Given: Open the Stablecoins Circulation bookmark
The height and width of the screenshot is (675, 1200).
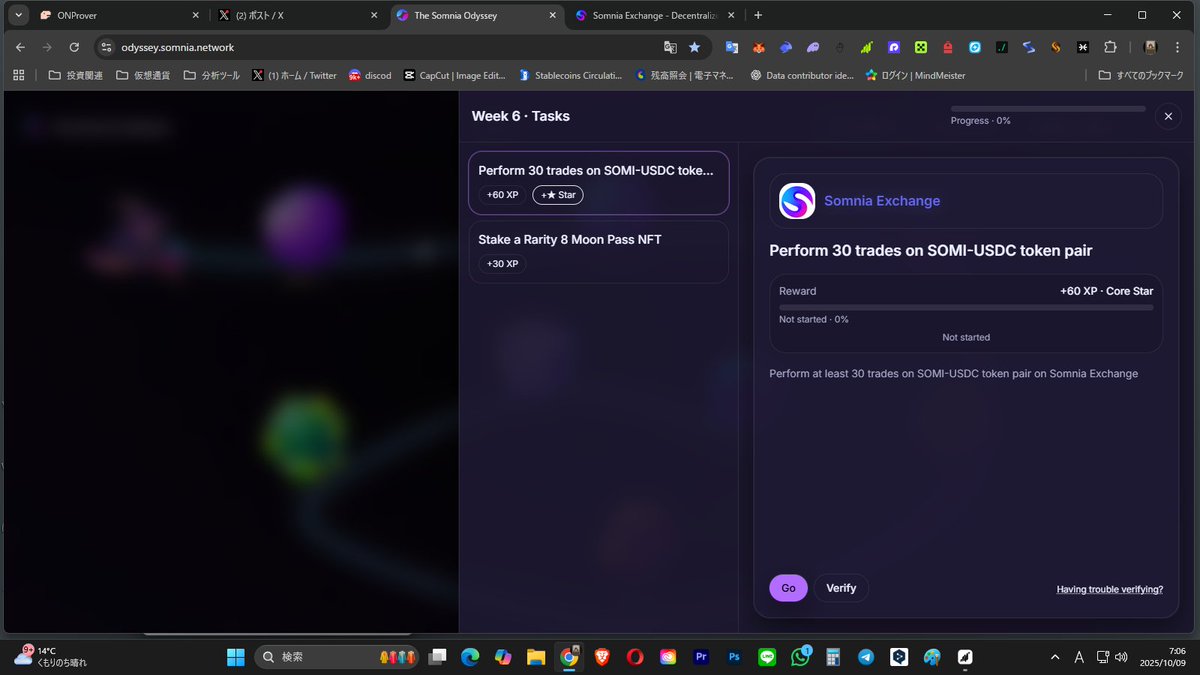Looking at the screenshot, I should 570,75.
